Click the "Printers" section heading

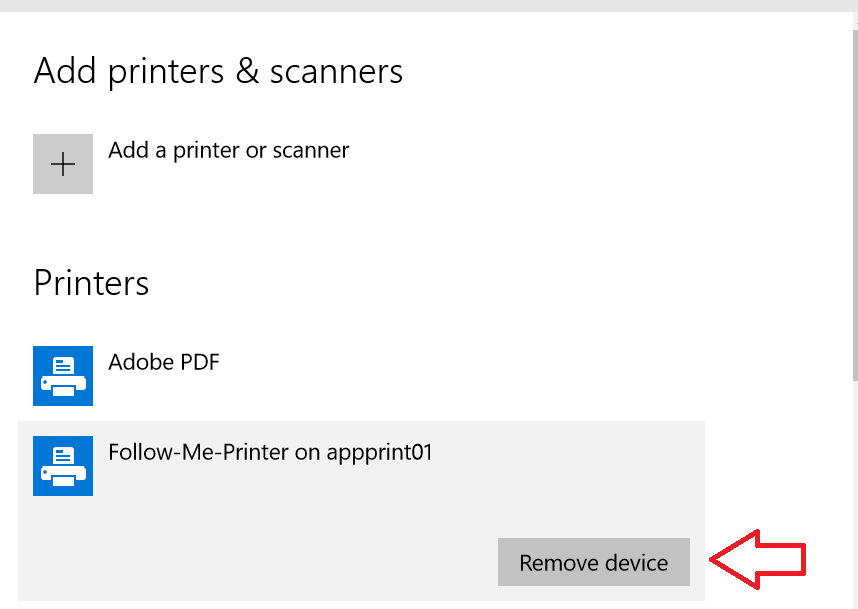coord(91,283)
